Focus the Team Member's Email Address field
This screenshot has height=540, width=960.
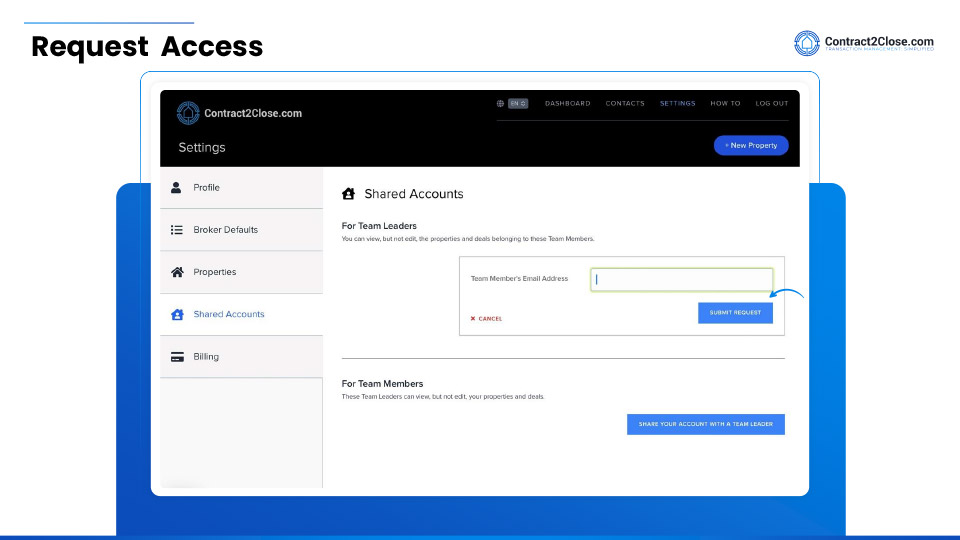point(681,280)
